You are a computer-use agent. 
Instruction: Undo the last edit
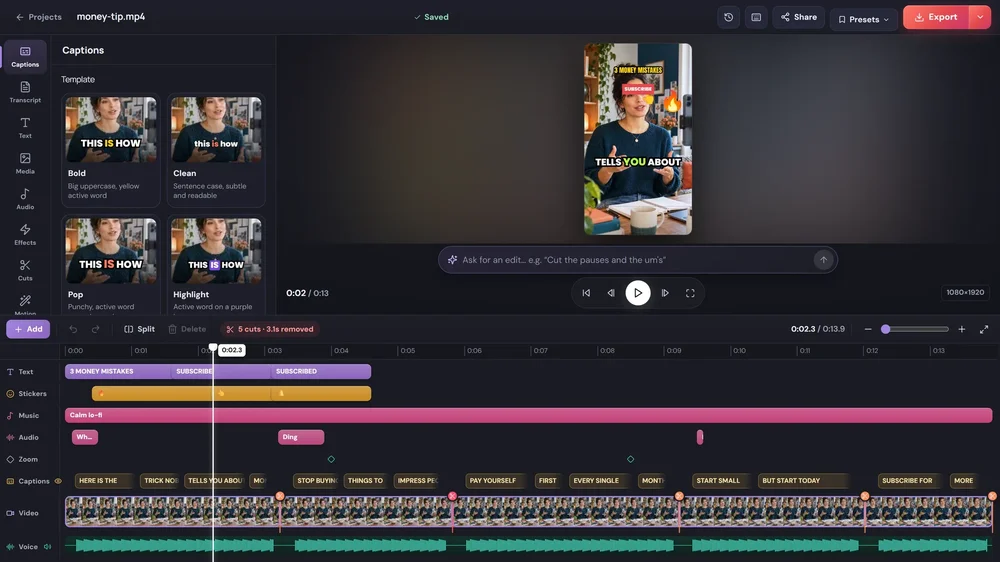[73, 329]
